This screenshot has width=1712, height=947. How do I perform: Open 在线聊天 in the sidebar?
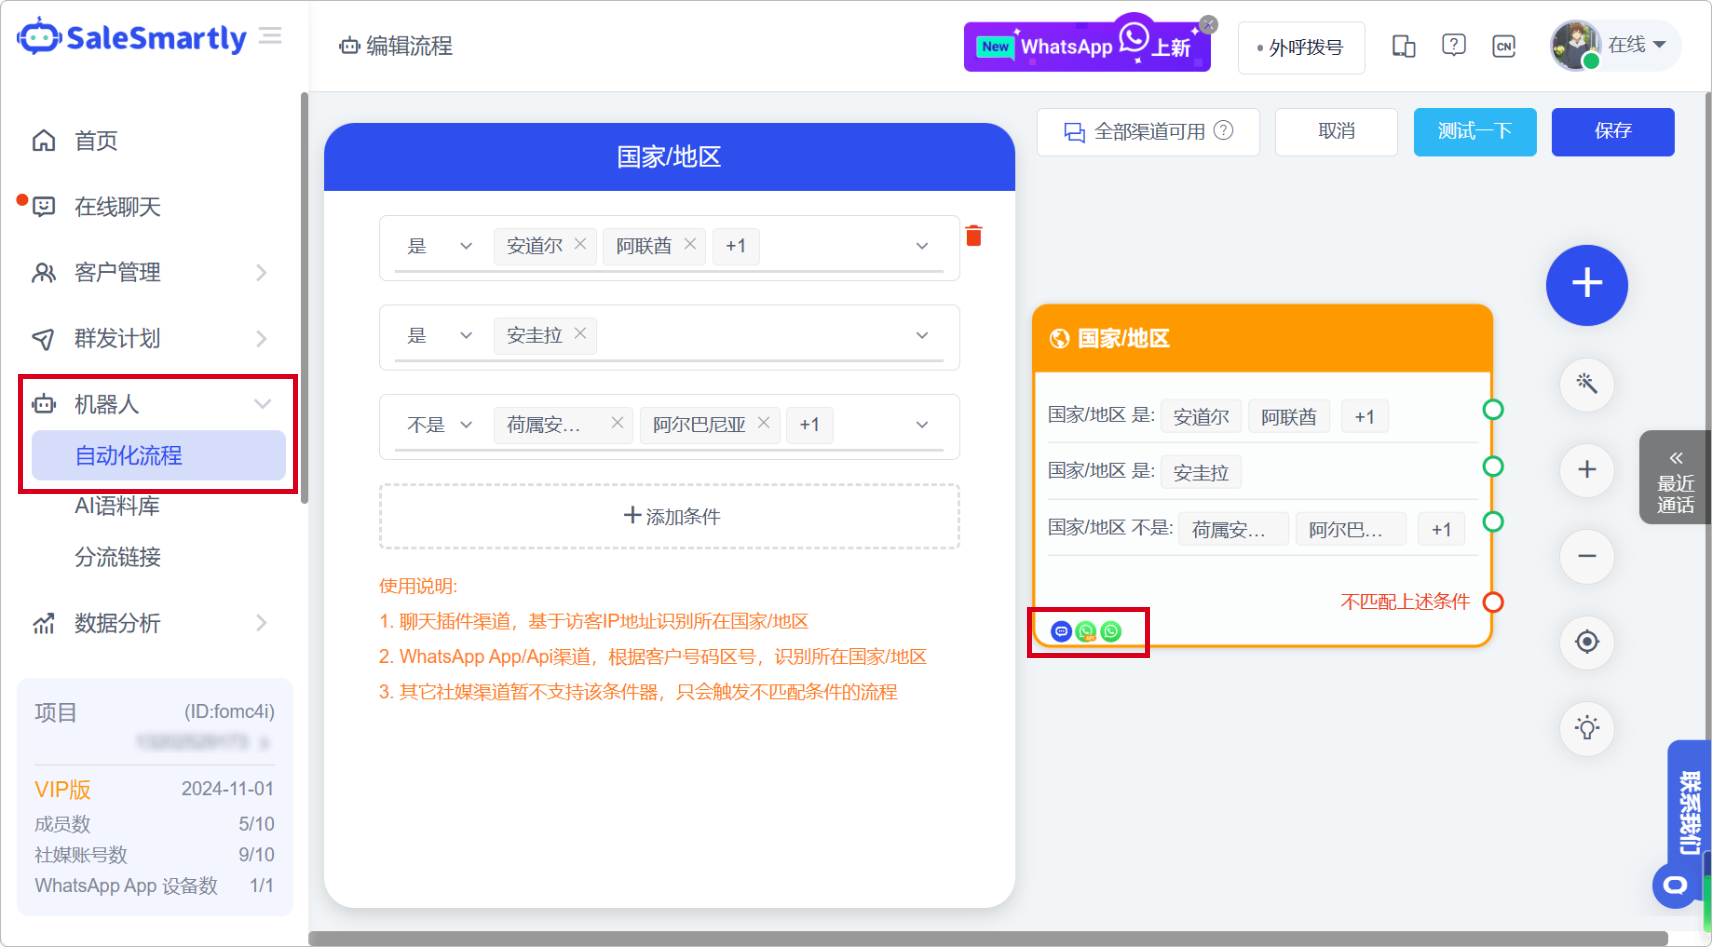pos(117,207)
